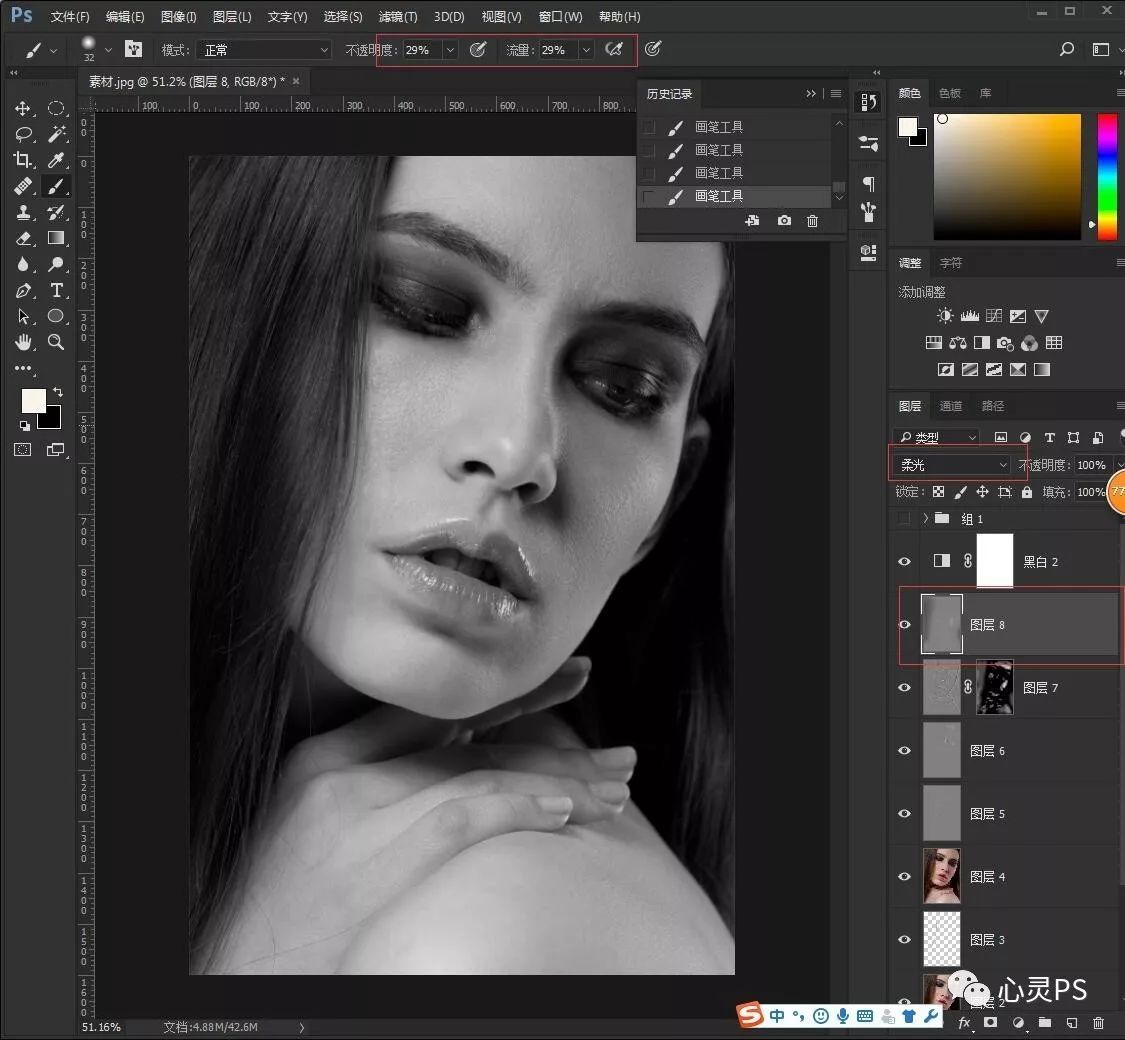Expand the 组 1 layer group
The height and width of the screenshot is (1040, 1125).
926,518
